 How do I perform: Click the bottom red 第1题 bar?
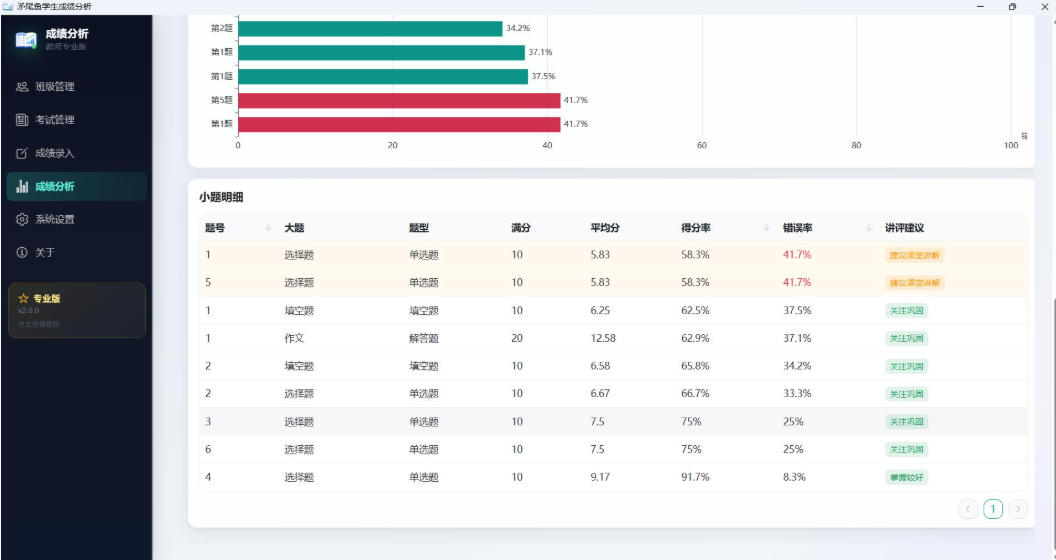(x=399, y=125)
